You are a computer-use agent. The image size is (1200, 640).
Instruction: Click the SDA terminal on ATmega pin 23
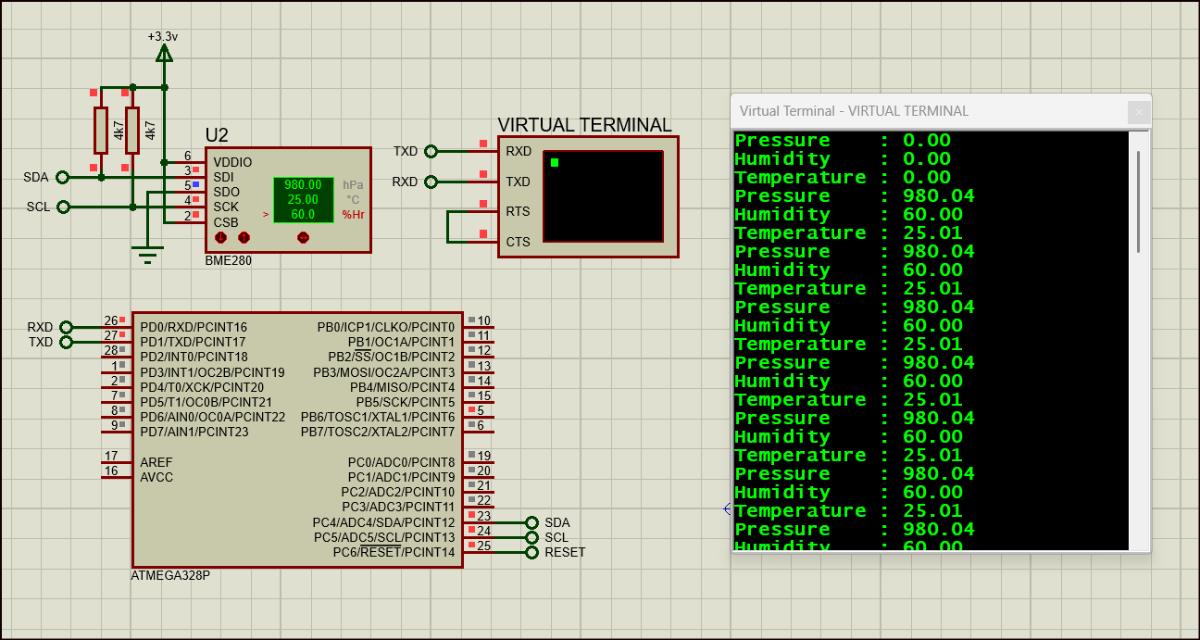tap(532, 522)
